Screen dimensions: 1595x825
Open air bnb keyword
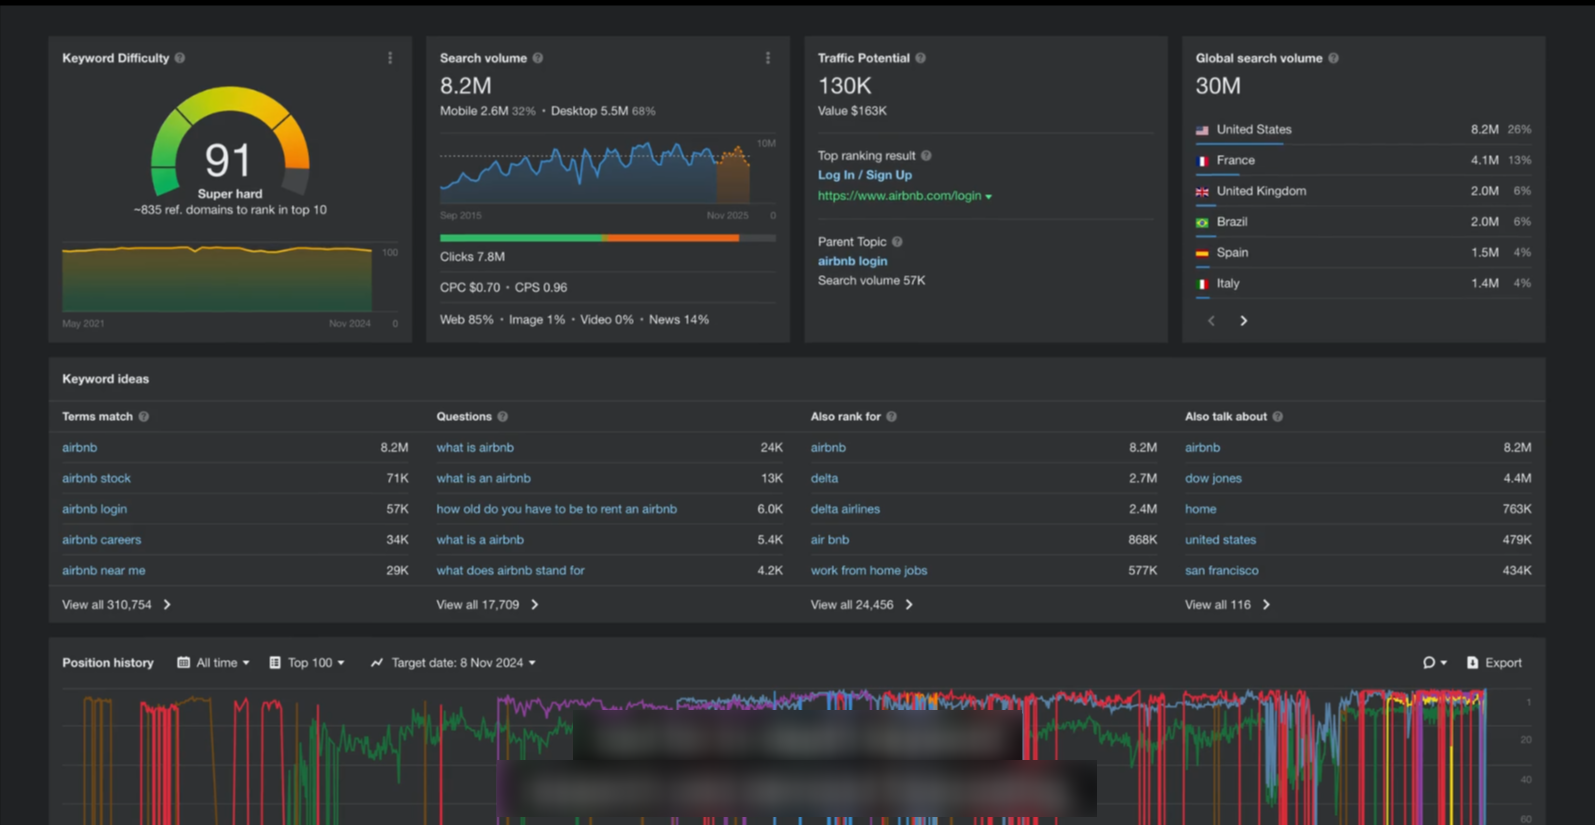click(830, 540)
